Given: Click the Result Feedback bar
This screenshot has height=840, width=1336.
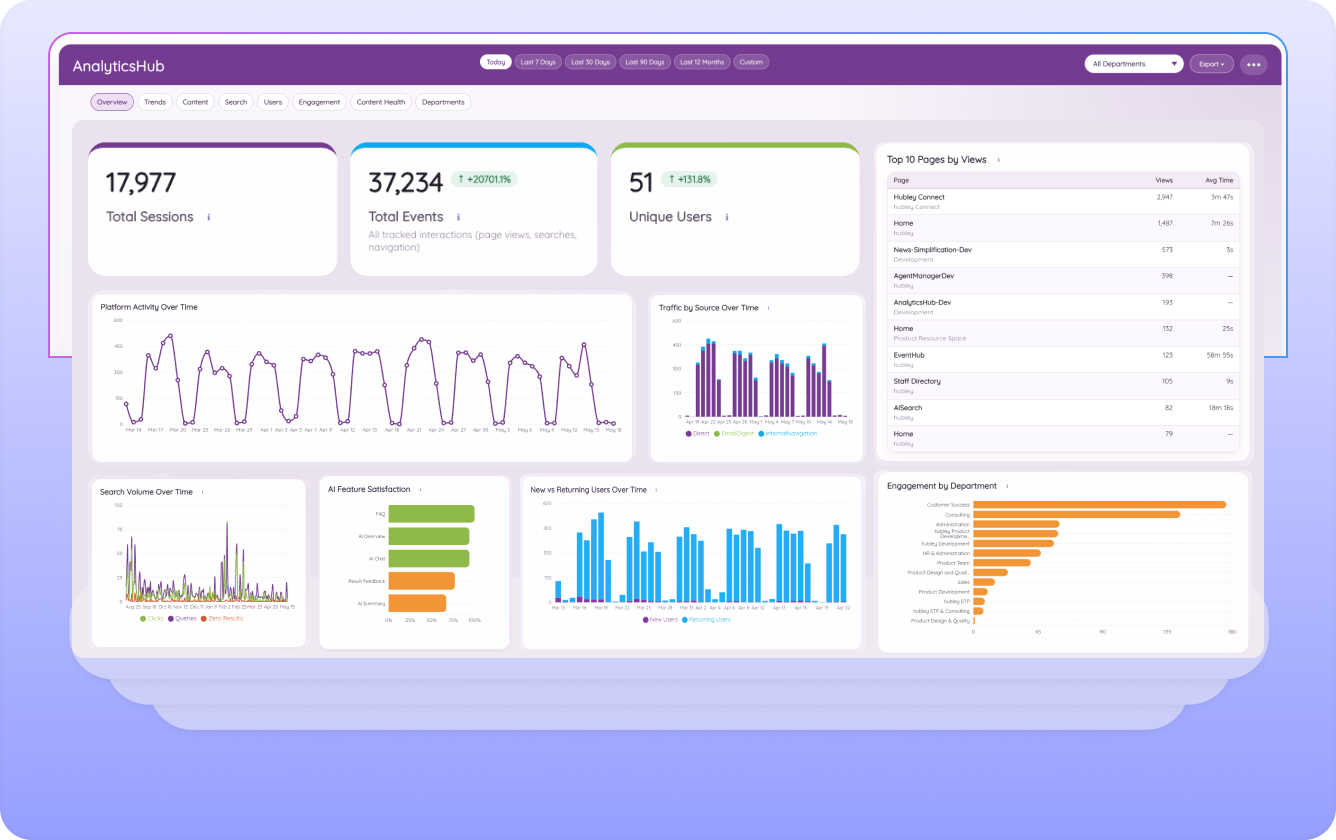Looking at the screenshot, I should click(421, 581).
